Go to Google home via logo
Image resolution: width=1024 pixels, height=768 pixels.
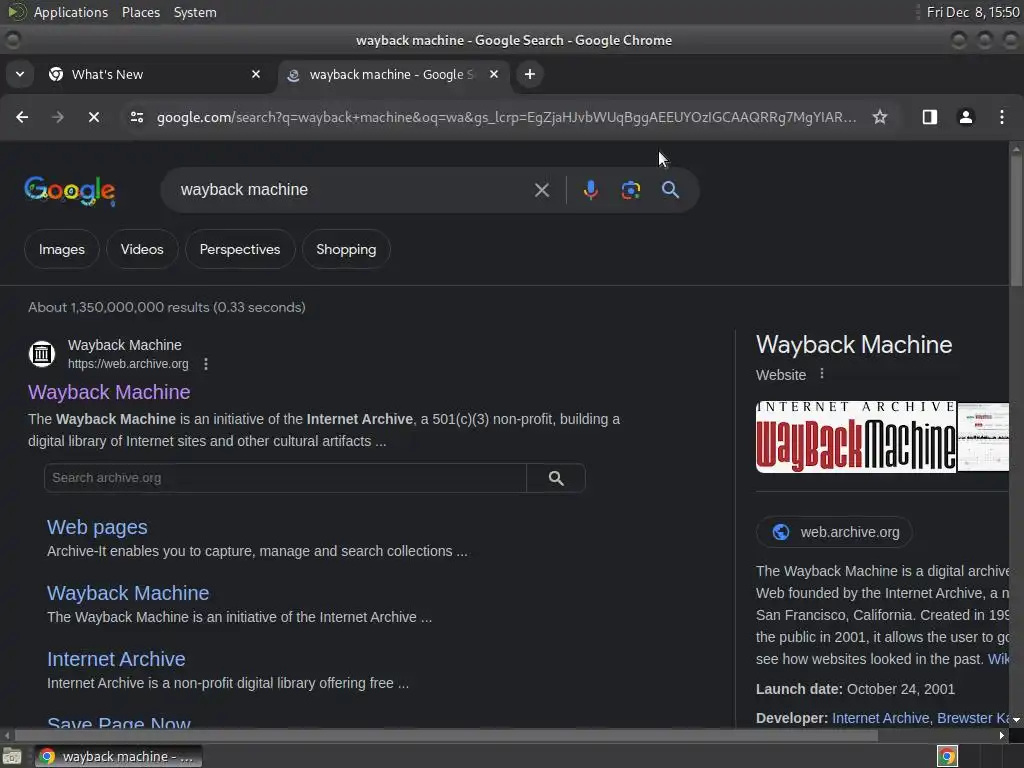pyautogui.click(x=69, y=191)
